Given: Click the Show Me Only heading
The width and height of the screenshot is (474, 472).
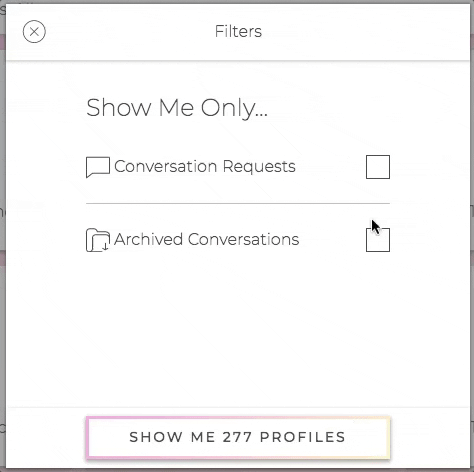Looking at the screenshot, I should [x=177, y=108].
